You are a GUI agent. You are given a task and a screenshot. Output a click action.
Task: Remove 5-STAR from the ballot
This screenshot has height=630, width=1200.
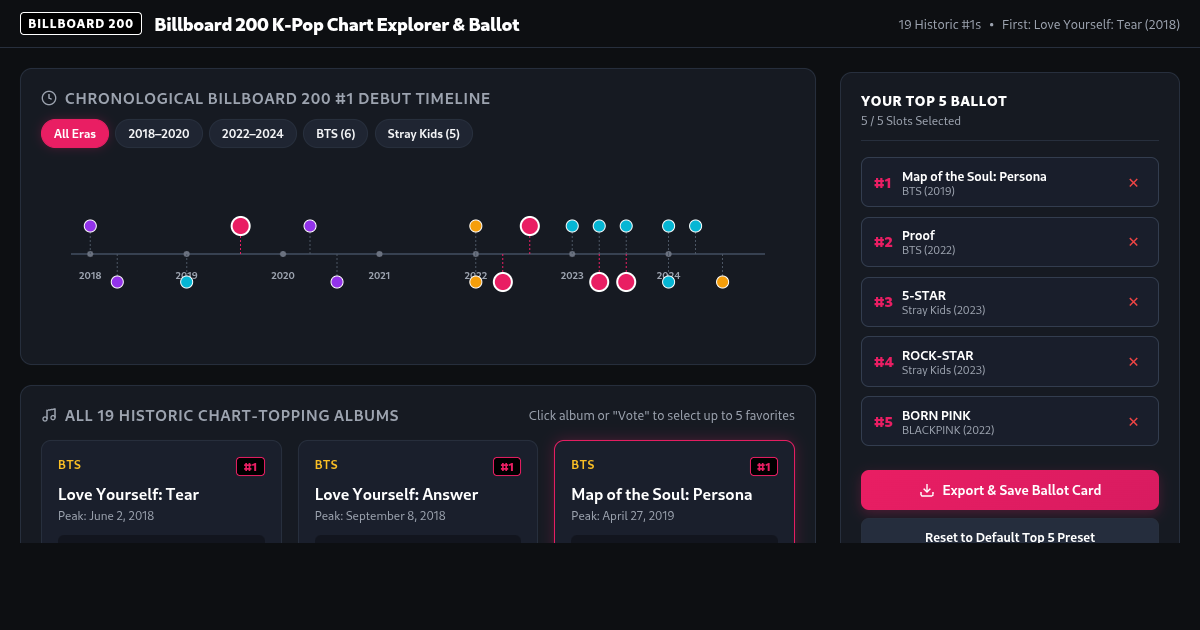pos(1133,302)
